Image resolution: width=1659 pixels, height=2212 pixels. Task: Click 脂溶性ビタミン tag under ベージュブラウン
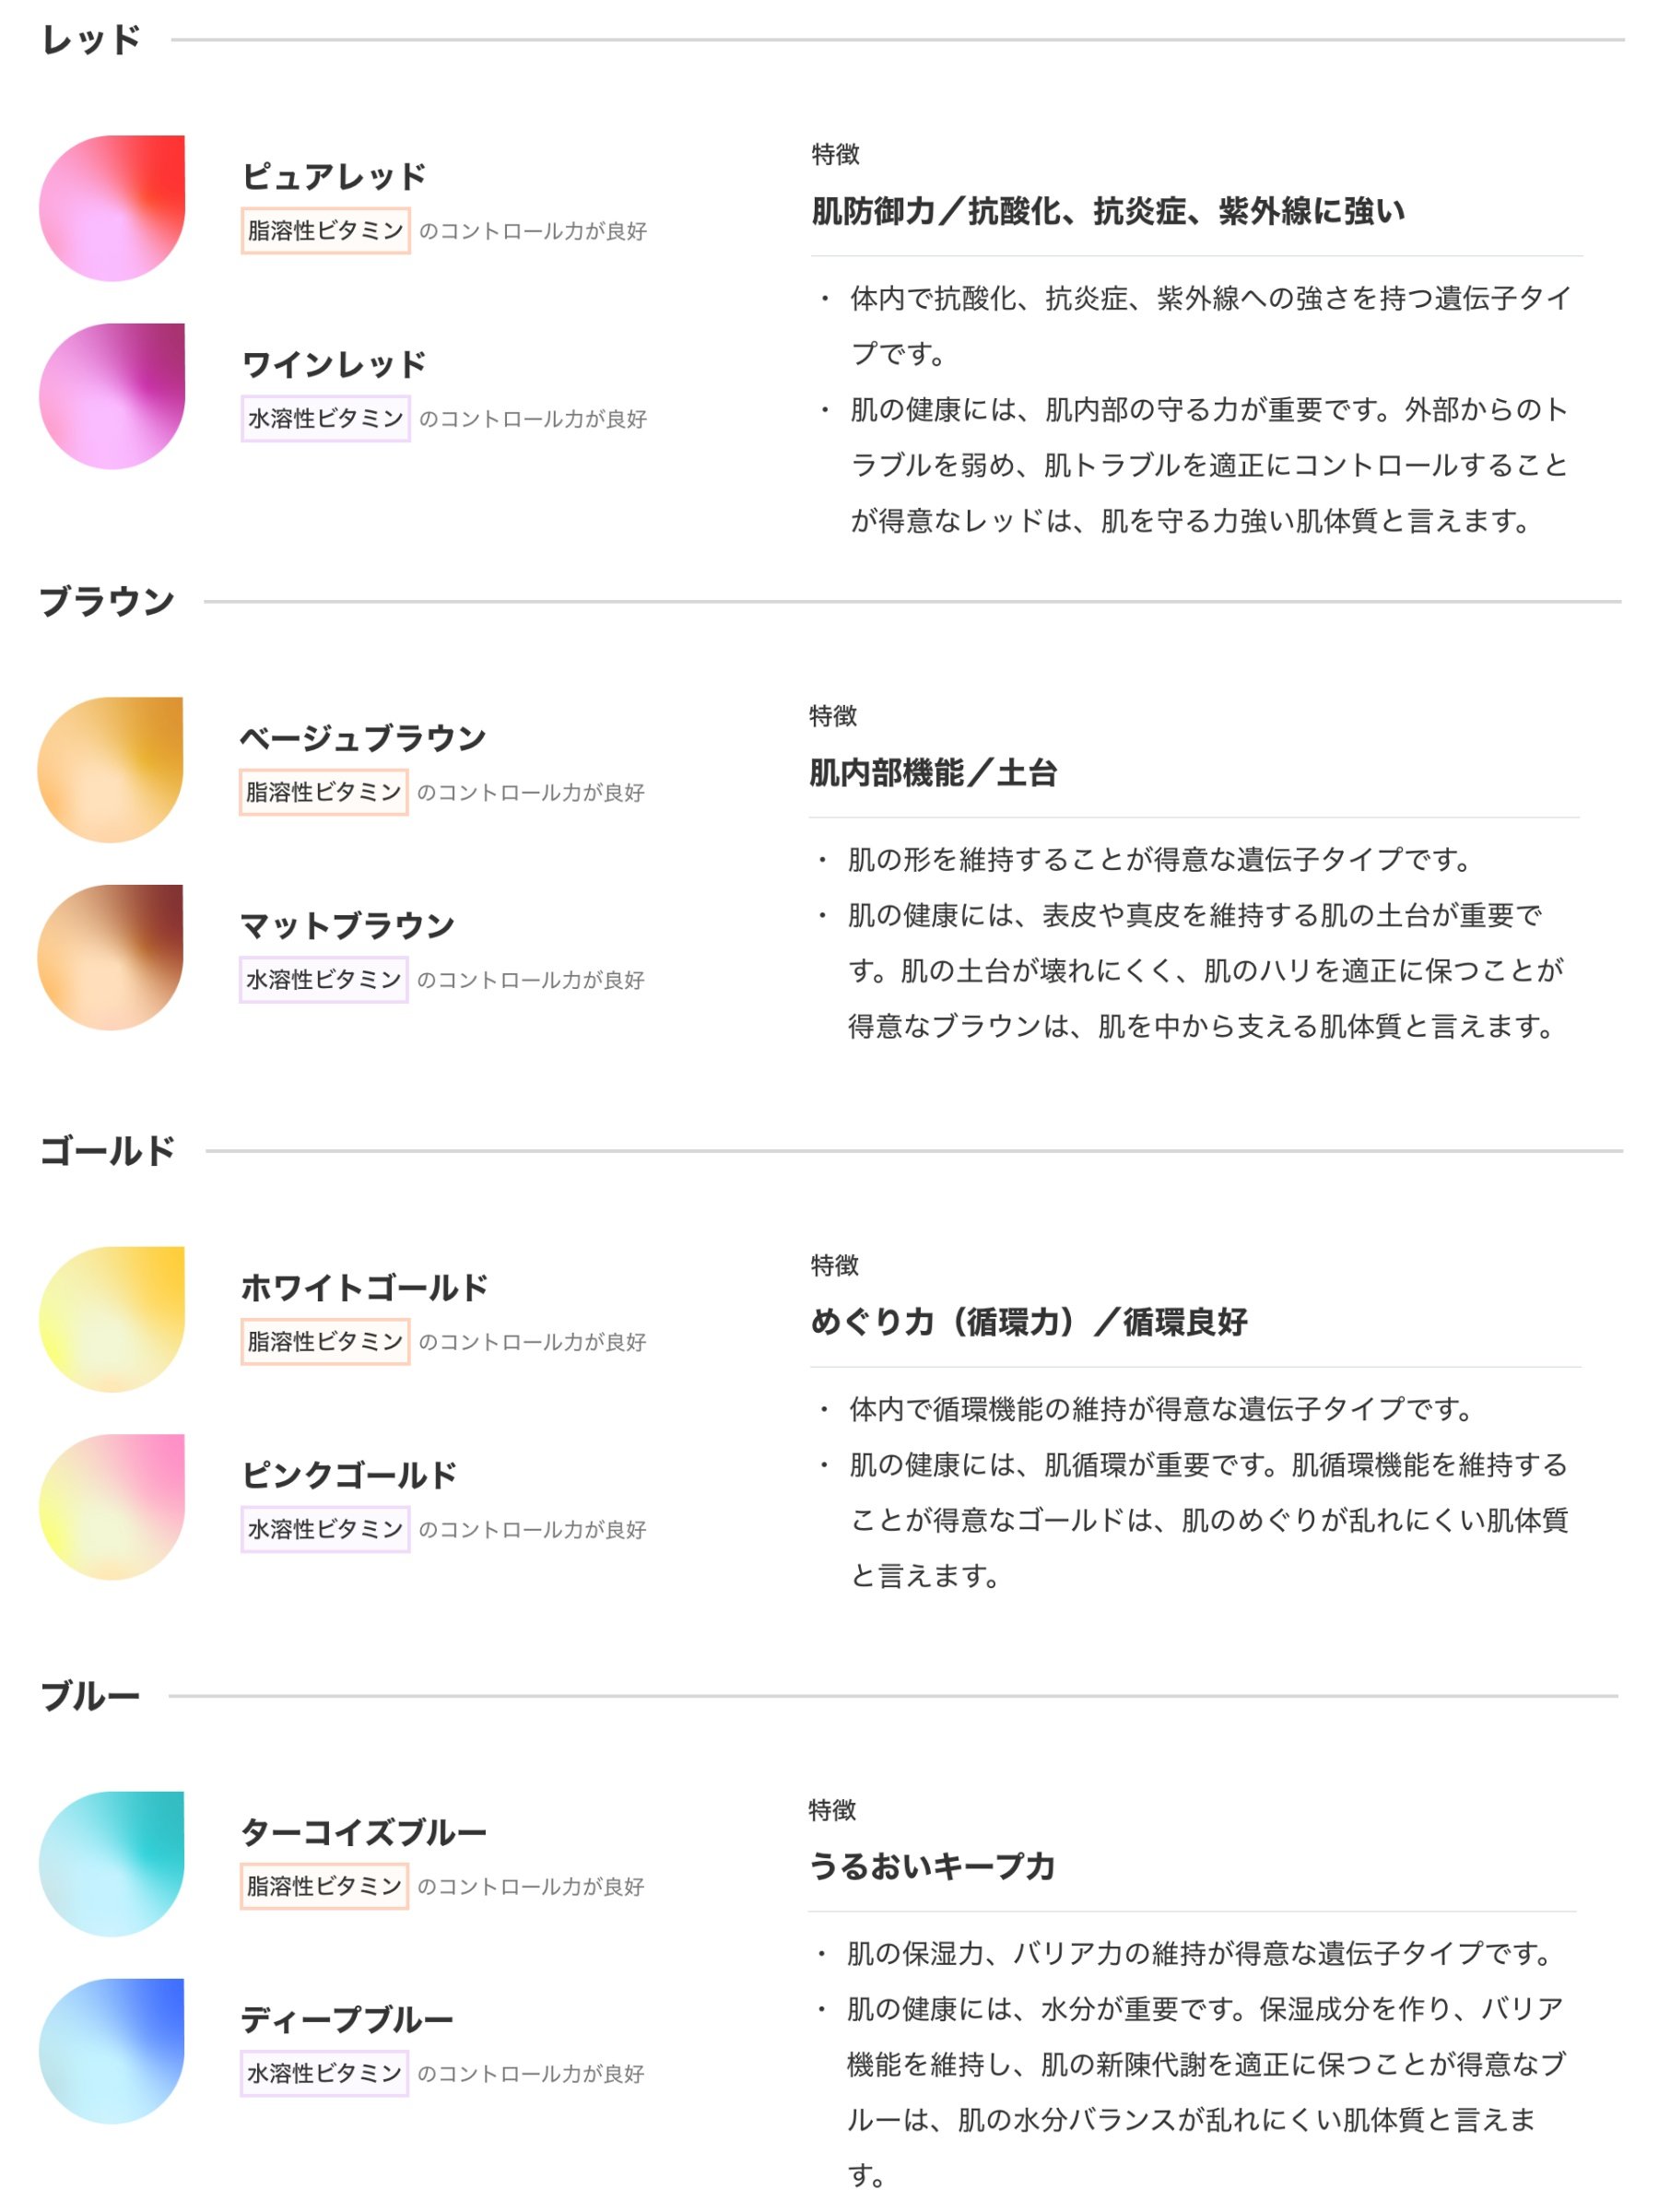pos(323,792)
